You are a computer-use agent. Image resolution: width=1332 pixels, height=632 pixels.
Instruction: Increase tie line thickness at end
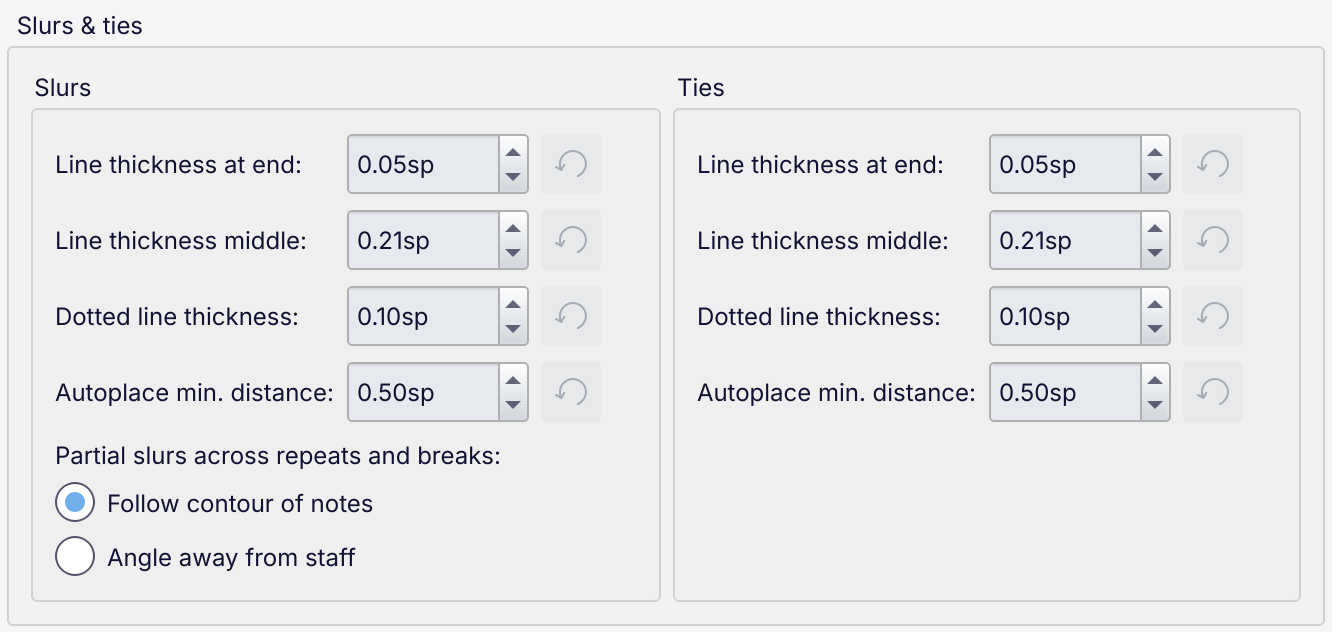tap(1155, 153)
